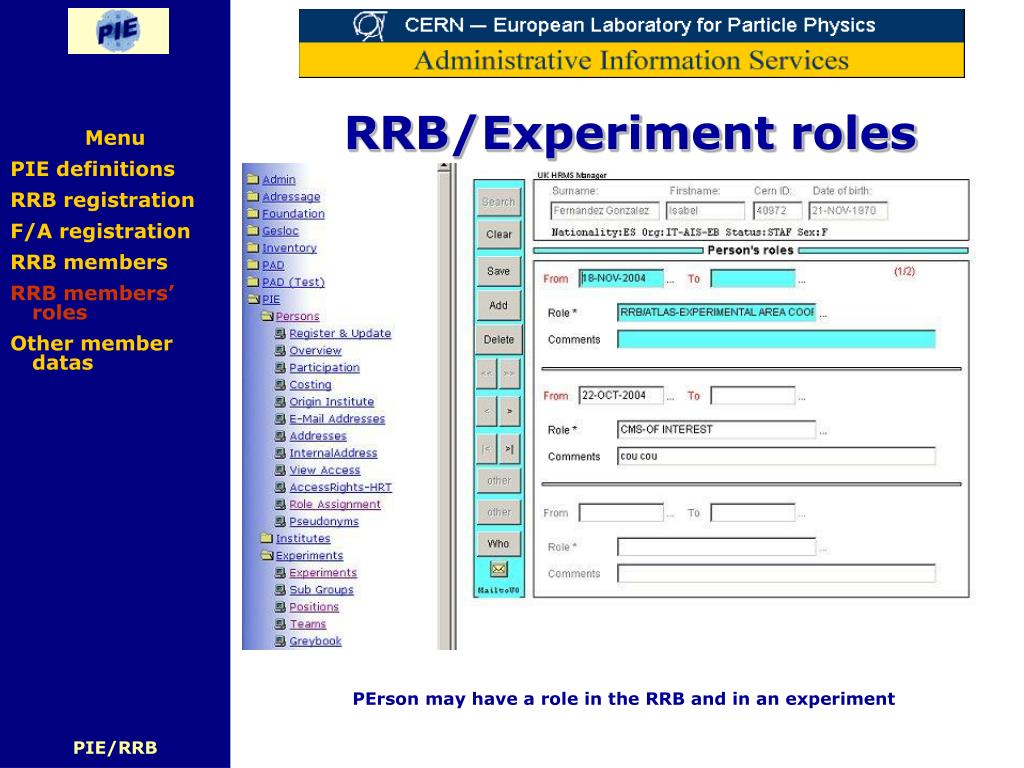Click the Costing page icon
This screenshot has width=1024, height=768.
pos(280,385)
